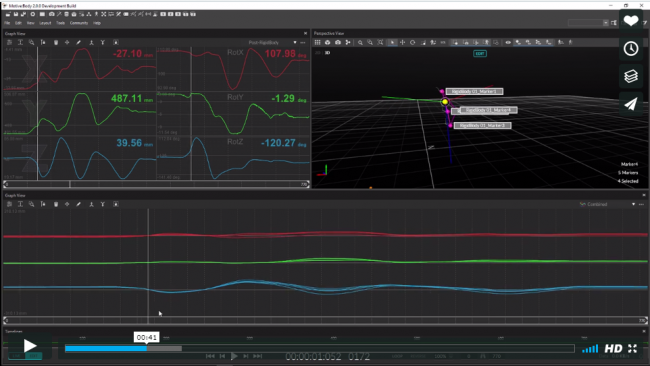Toggle the eye visibility icon in Perspective View
The image size is (650, 366).
tap(508, 42)
